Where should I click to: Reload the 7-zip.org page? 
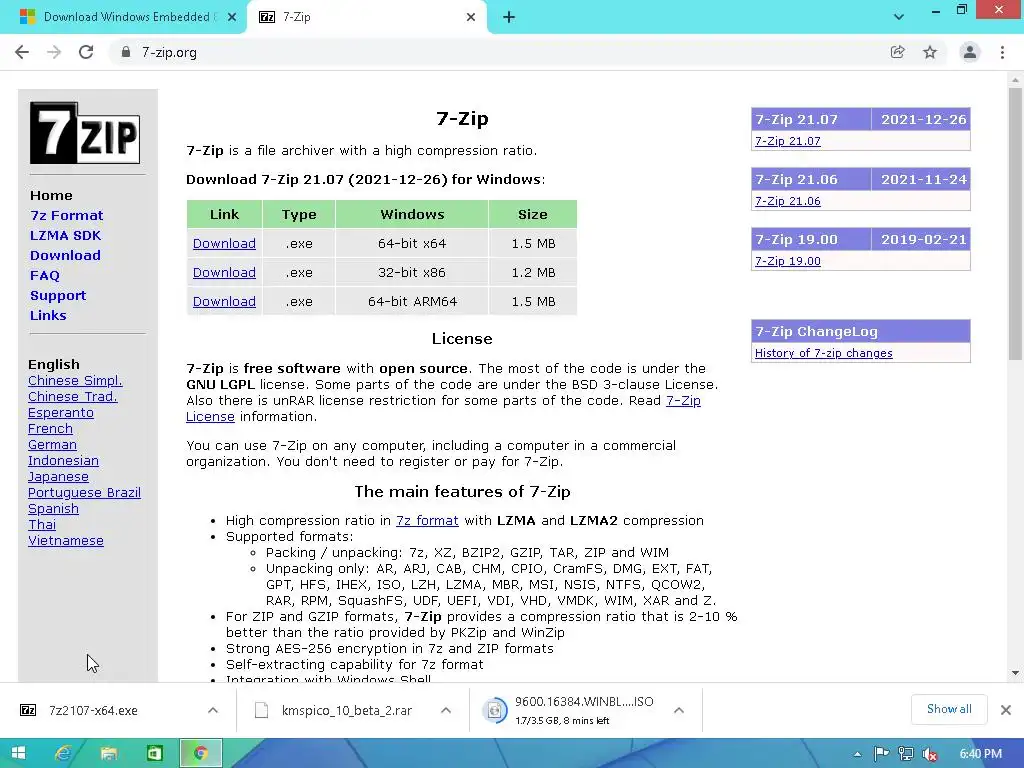(86, 52)
